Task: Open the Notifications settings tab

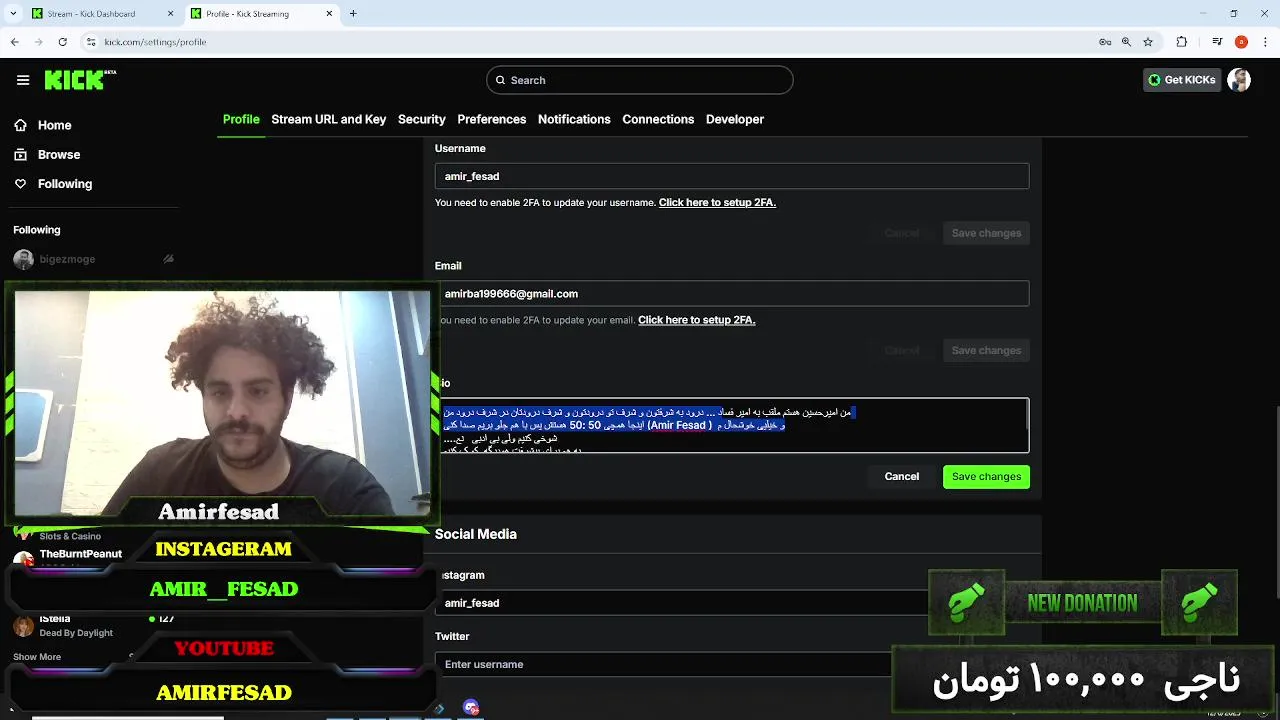Action: pos(574,119)
